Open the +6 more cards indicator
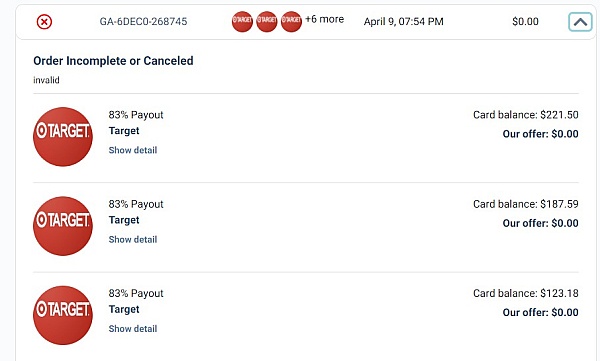Screen dimensions: 600x361 pyautogui.click(x=324, y=19)
